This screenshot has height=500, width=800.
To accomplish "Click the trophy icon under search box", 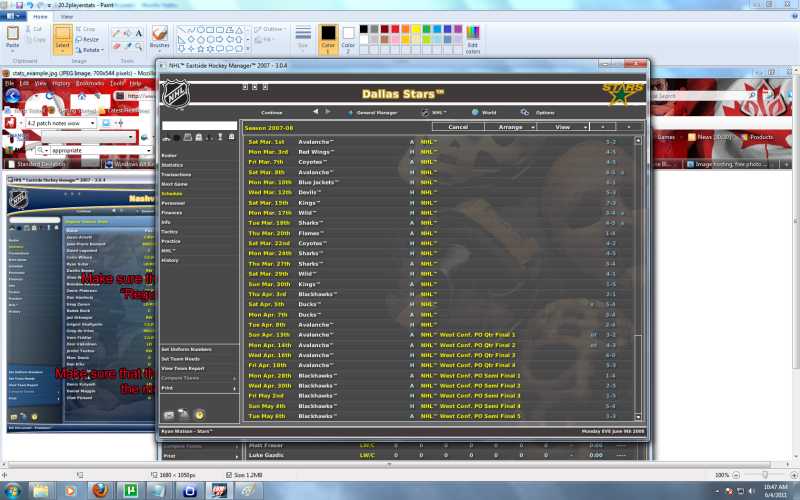I will (220, 137).
